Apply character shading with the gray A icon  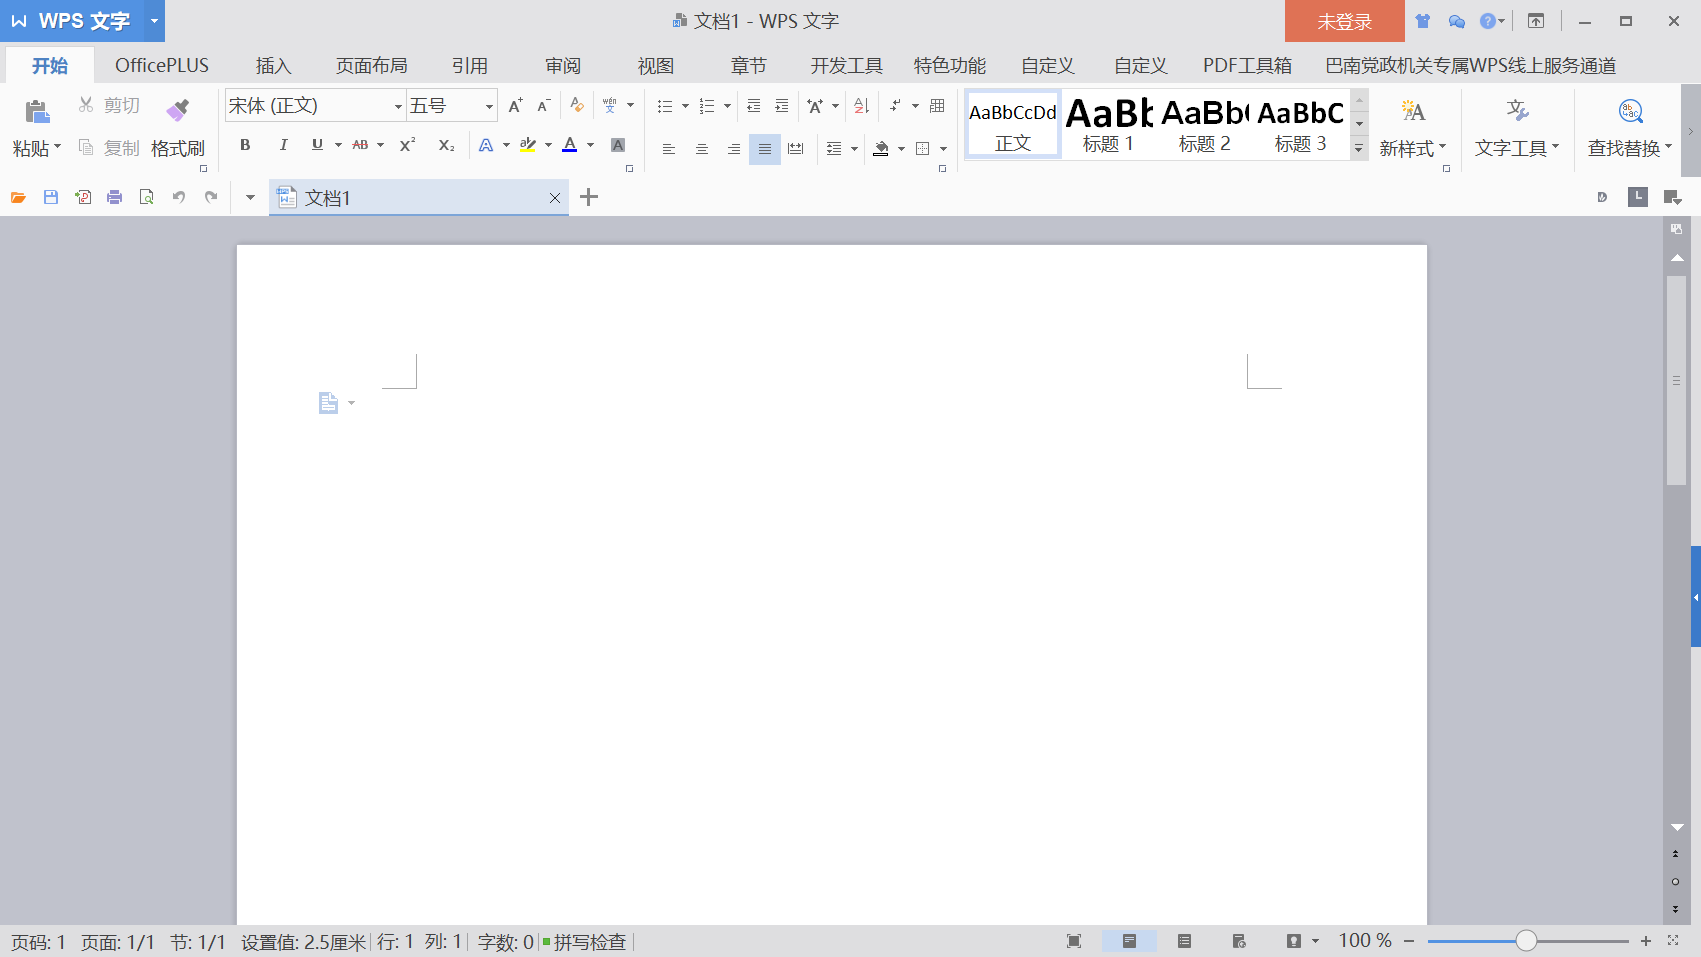618,145
